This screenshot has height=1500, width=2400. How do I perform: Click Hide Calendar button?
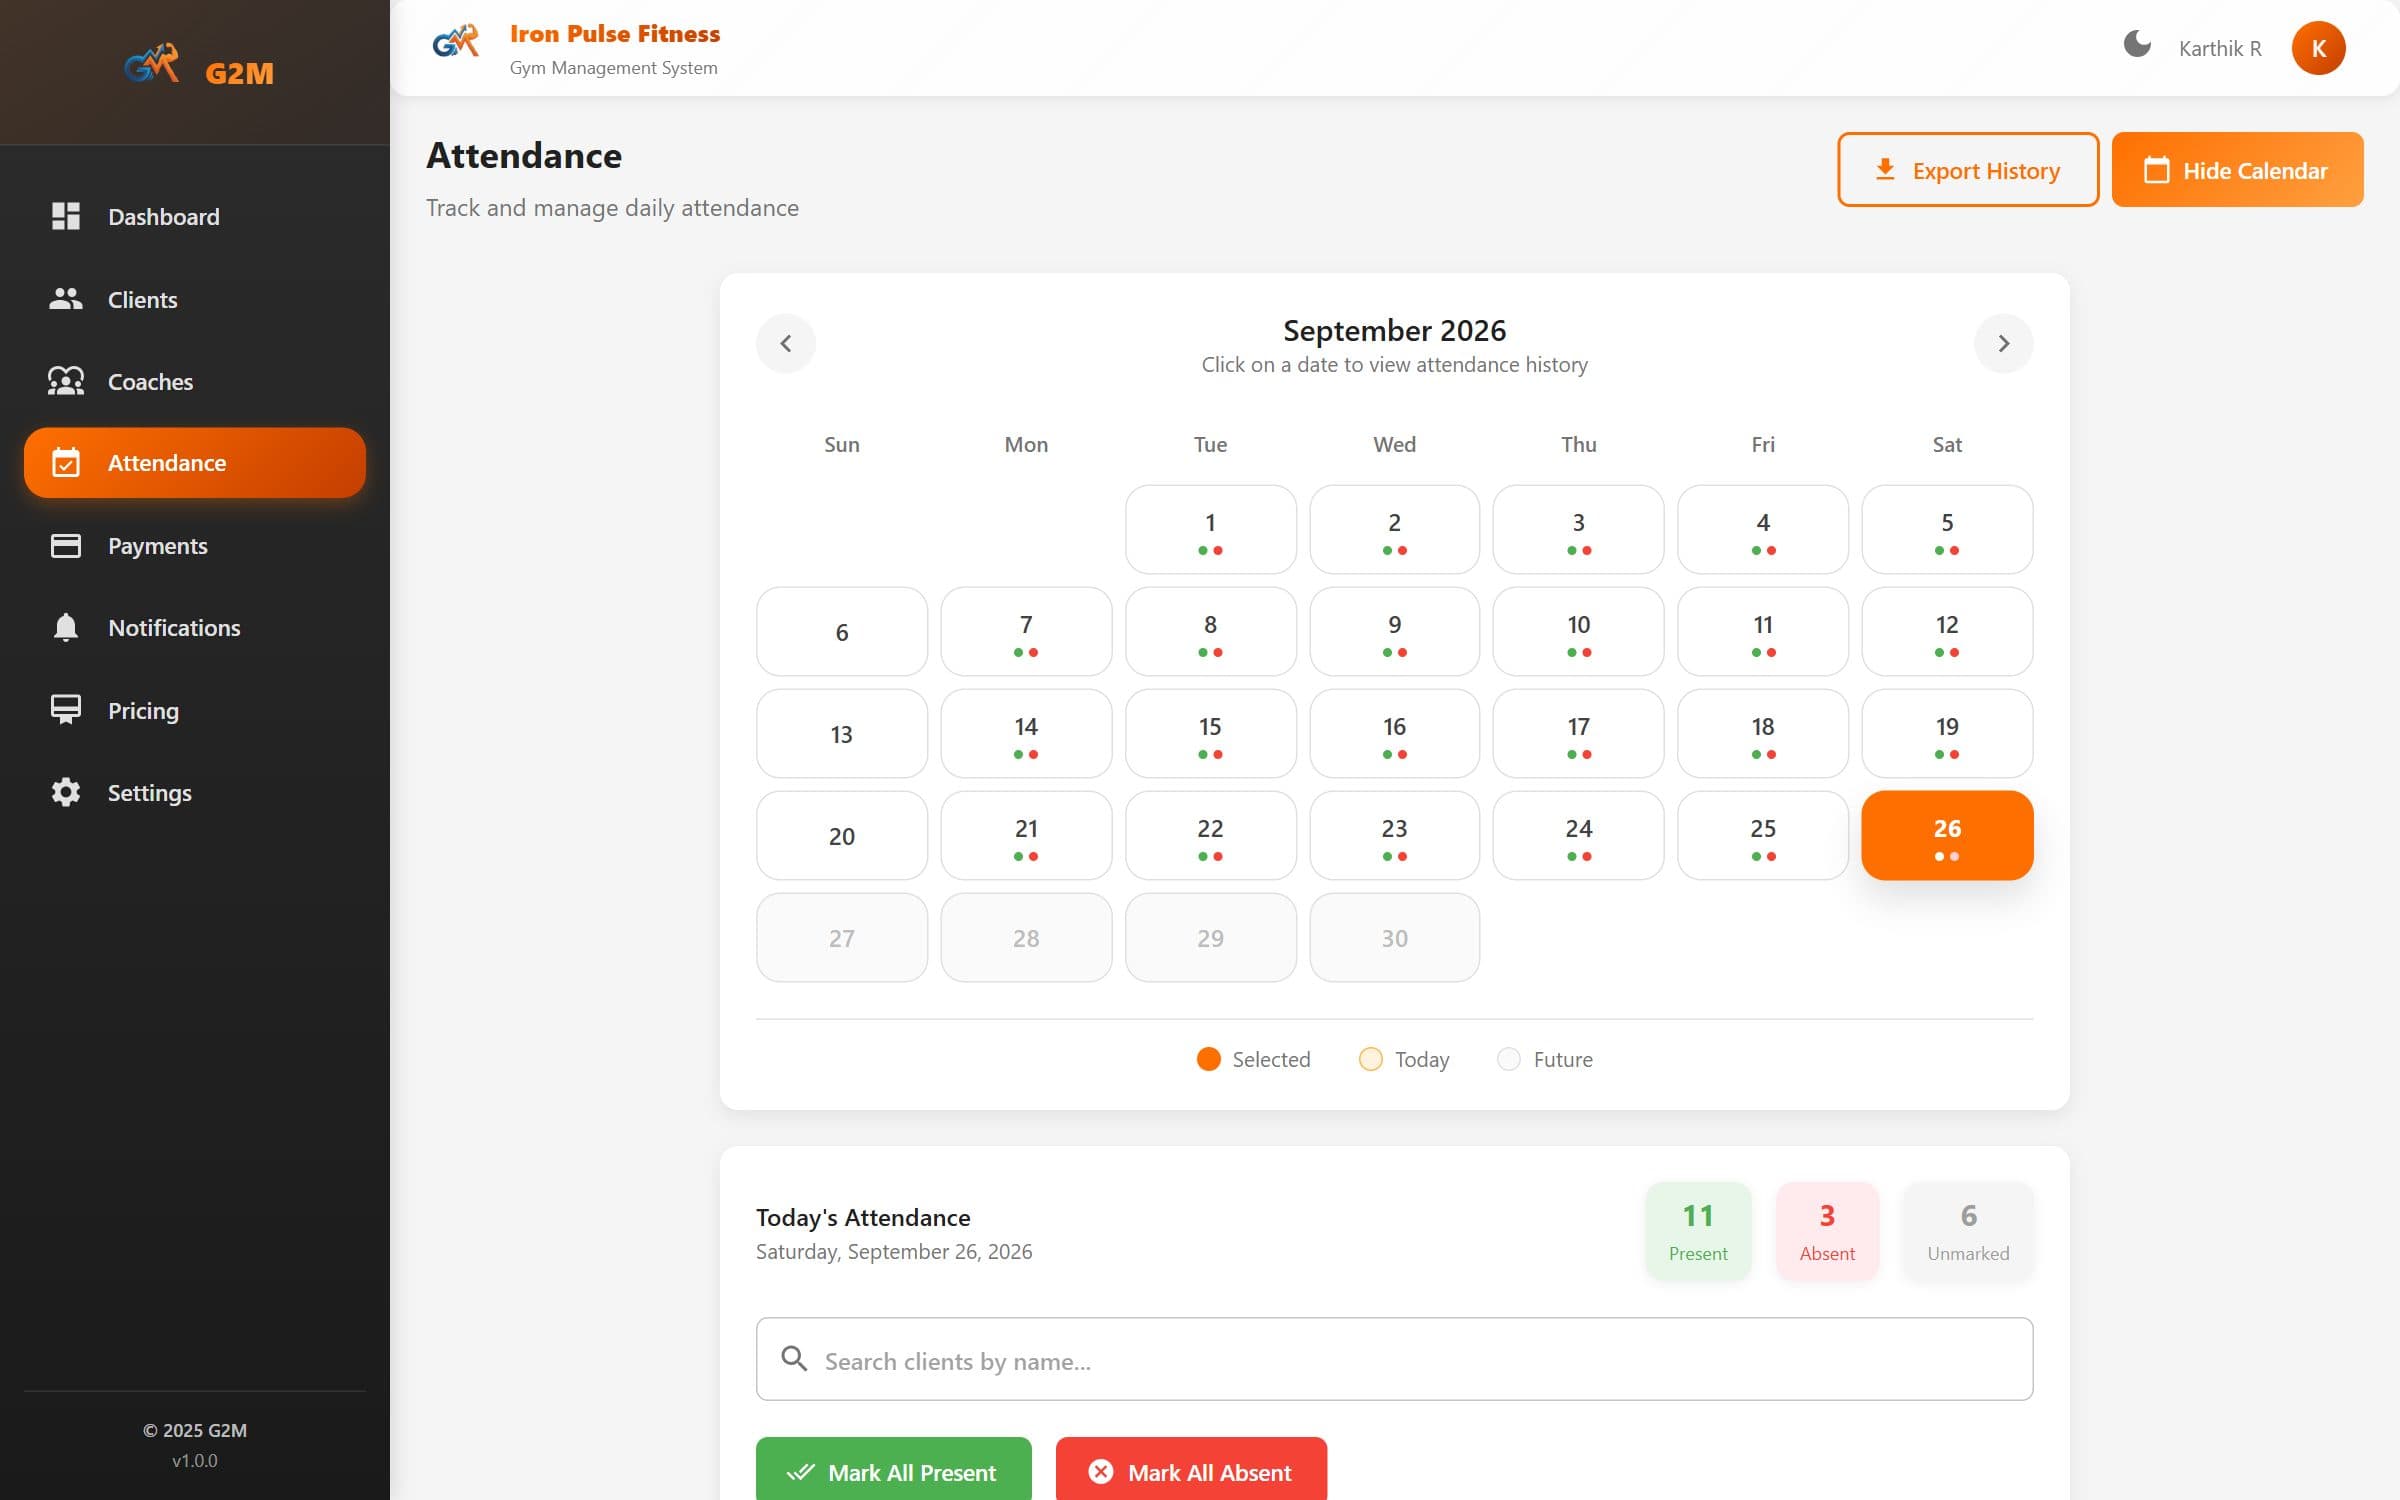coord(2237,170)
